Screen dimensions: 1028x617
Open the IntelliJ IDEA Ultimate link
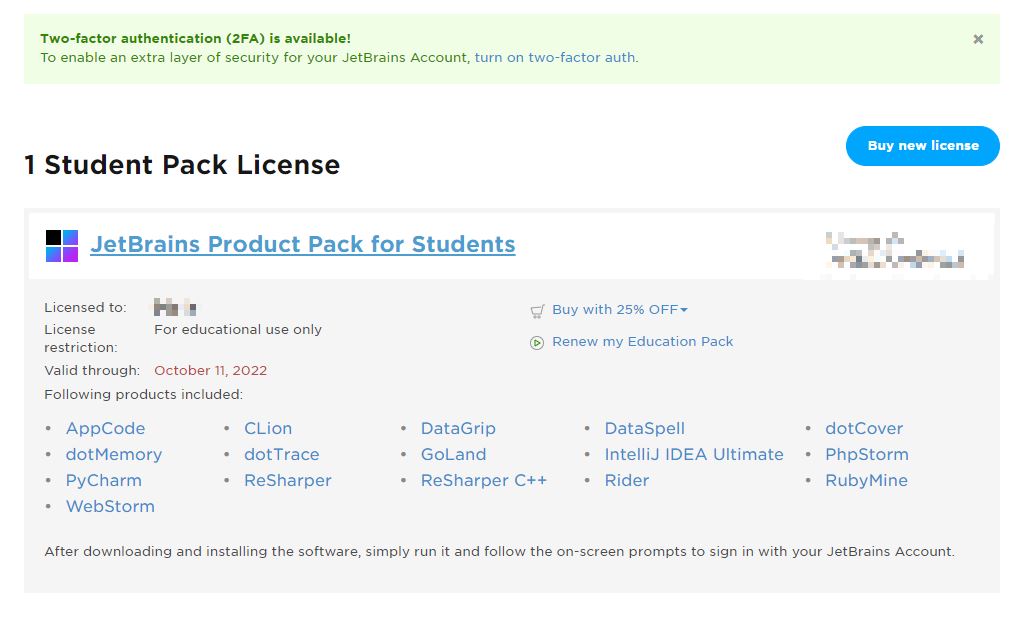click(694, 454)
